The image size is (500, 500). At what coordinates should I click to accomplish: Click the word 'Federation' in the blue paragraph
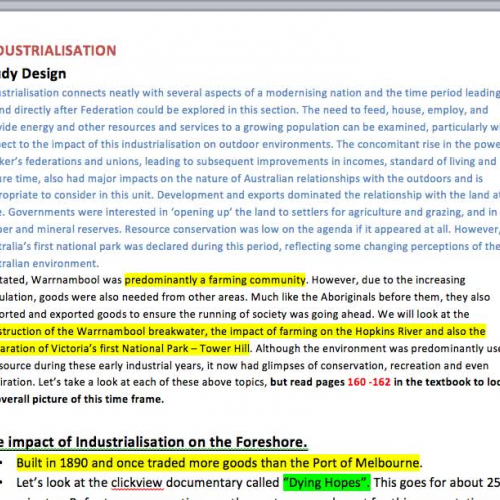106,110
